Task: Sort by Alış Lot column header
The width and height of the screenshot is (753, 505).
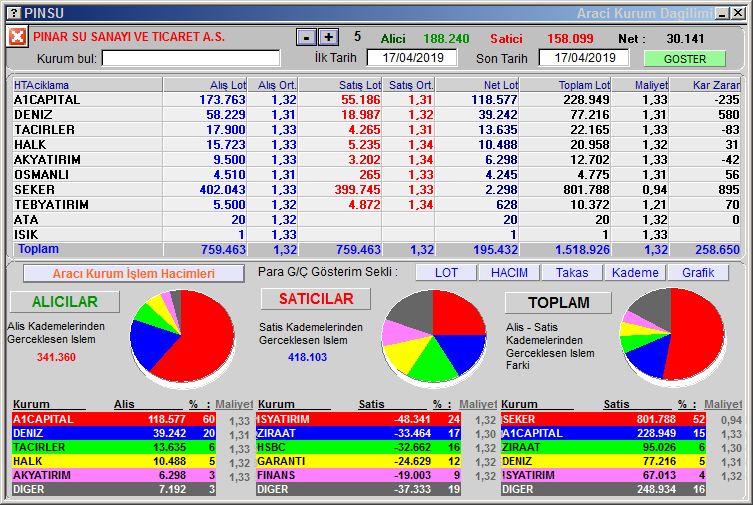Action: click(205, 85)
